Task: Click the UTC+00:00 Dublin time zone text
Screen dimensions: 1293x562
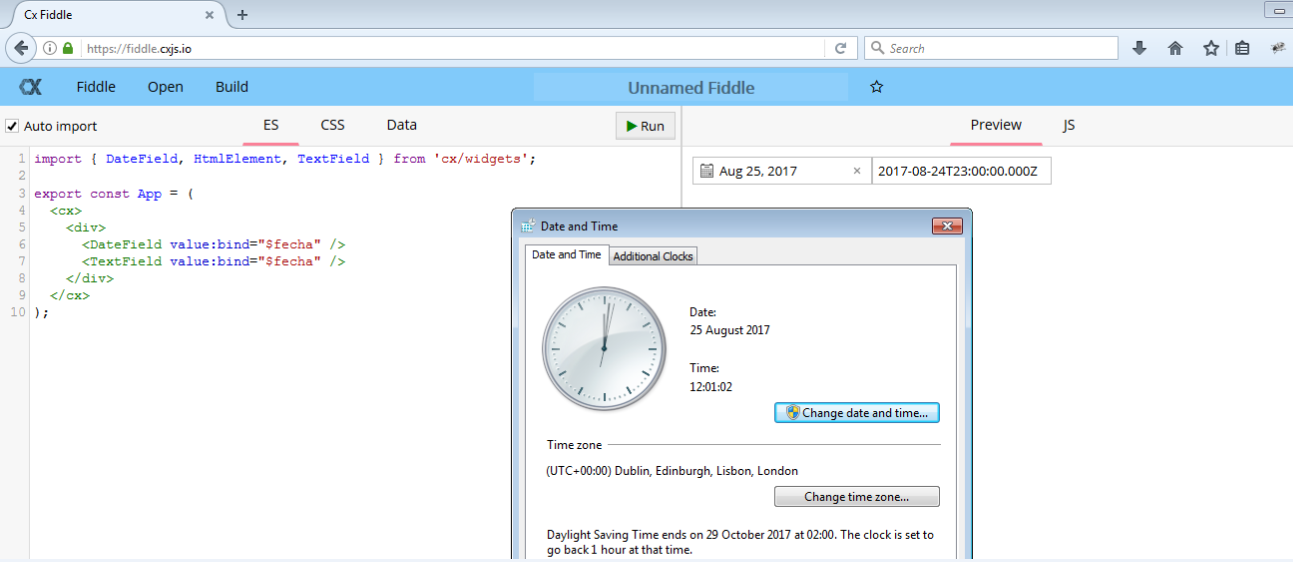Action: click(x=672, y=470)
